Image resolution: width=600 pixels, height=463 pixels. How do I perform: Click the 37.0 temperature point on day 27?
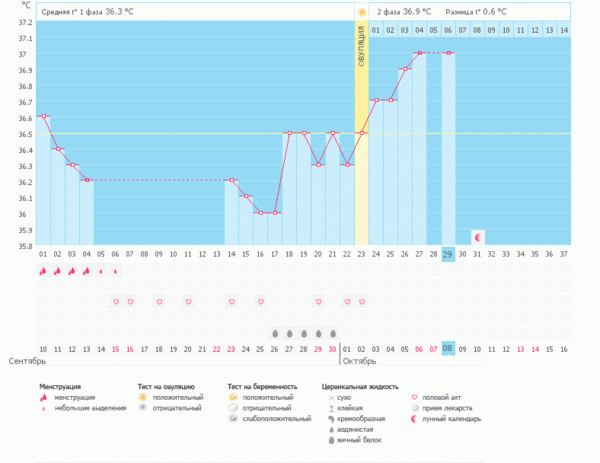point(420,53)
